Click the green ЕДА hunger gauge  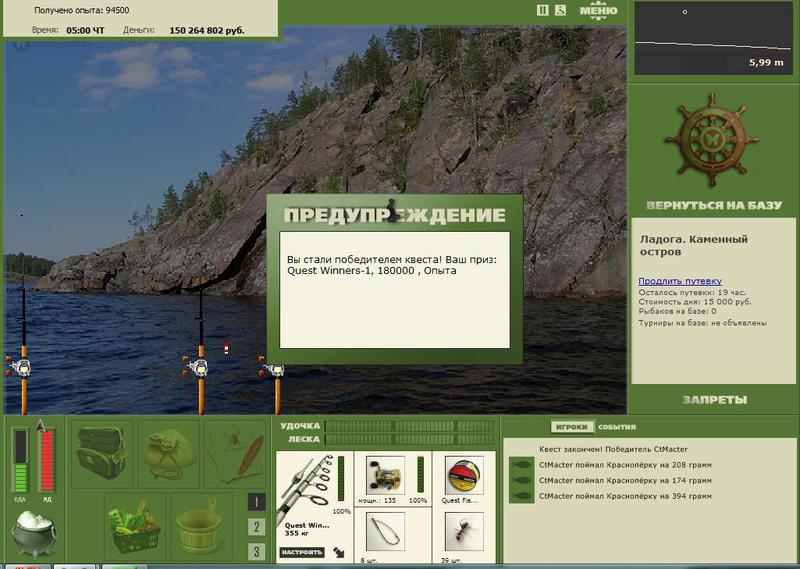pos(20,461)
